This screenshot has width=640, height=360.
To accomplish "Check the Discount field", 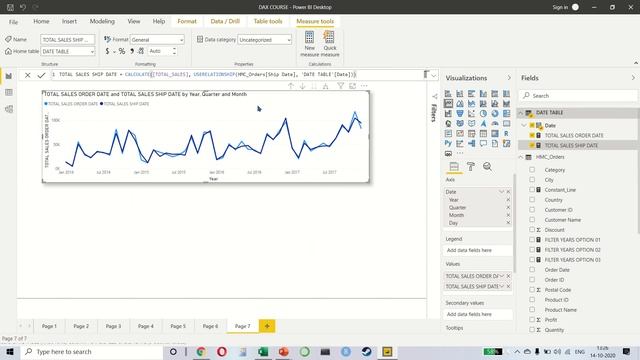I will pos(532,230).
